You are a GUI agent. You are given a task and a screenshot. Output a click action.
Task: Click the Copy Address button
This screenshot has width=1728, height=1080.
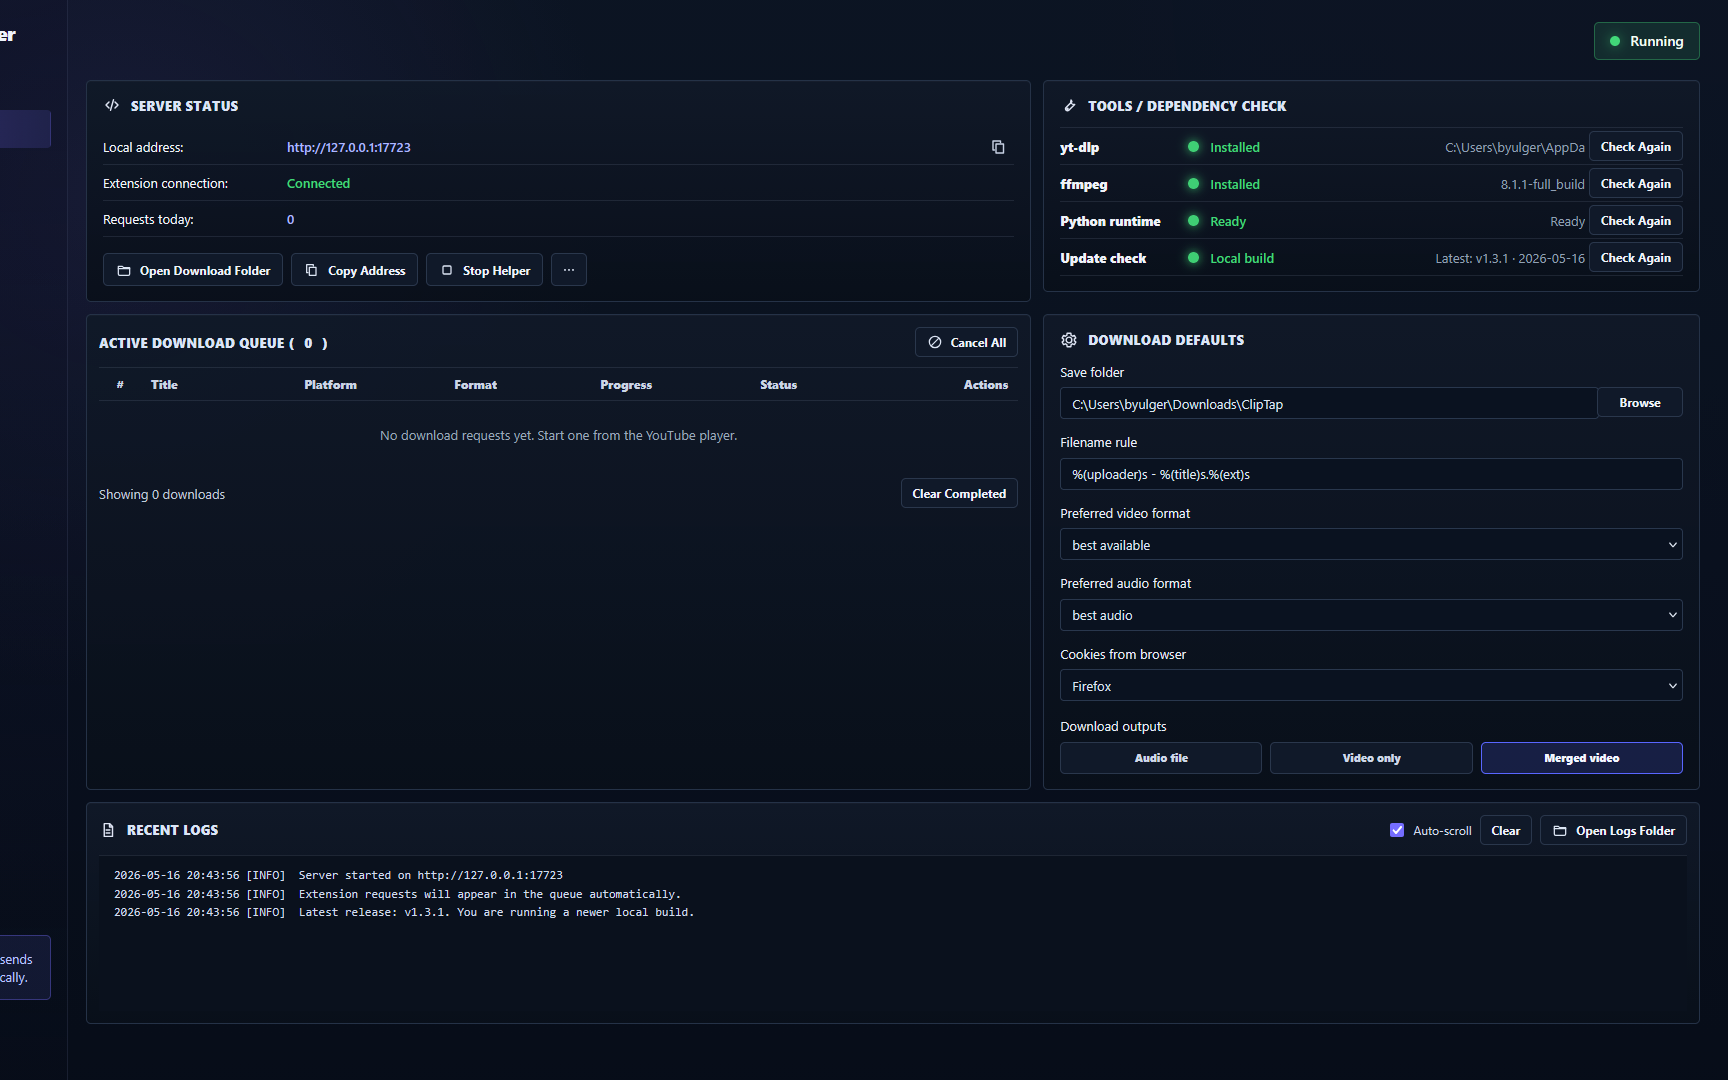point(354,270)
